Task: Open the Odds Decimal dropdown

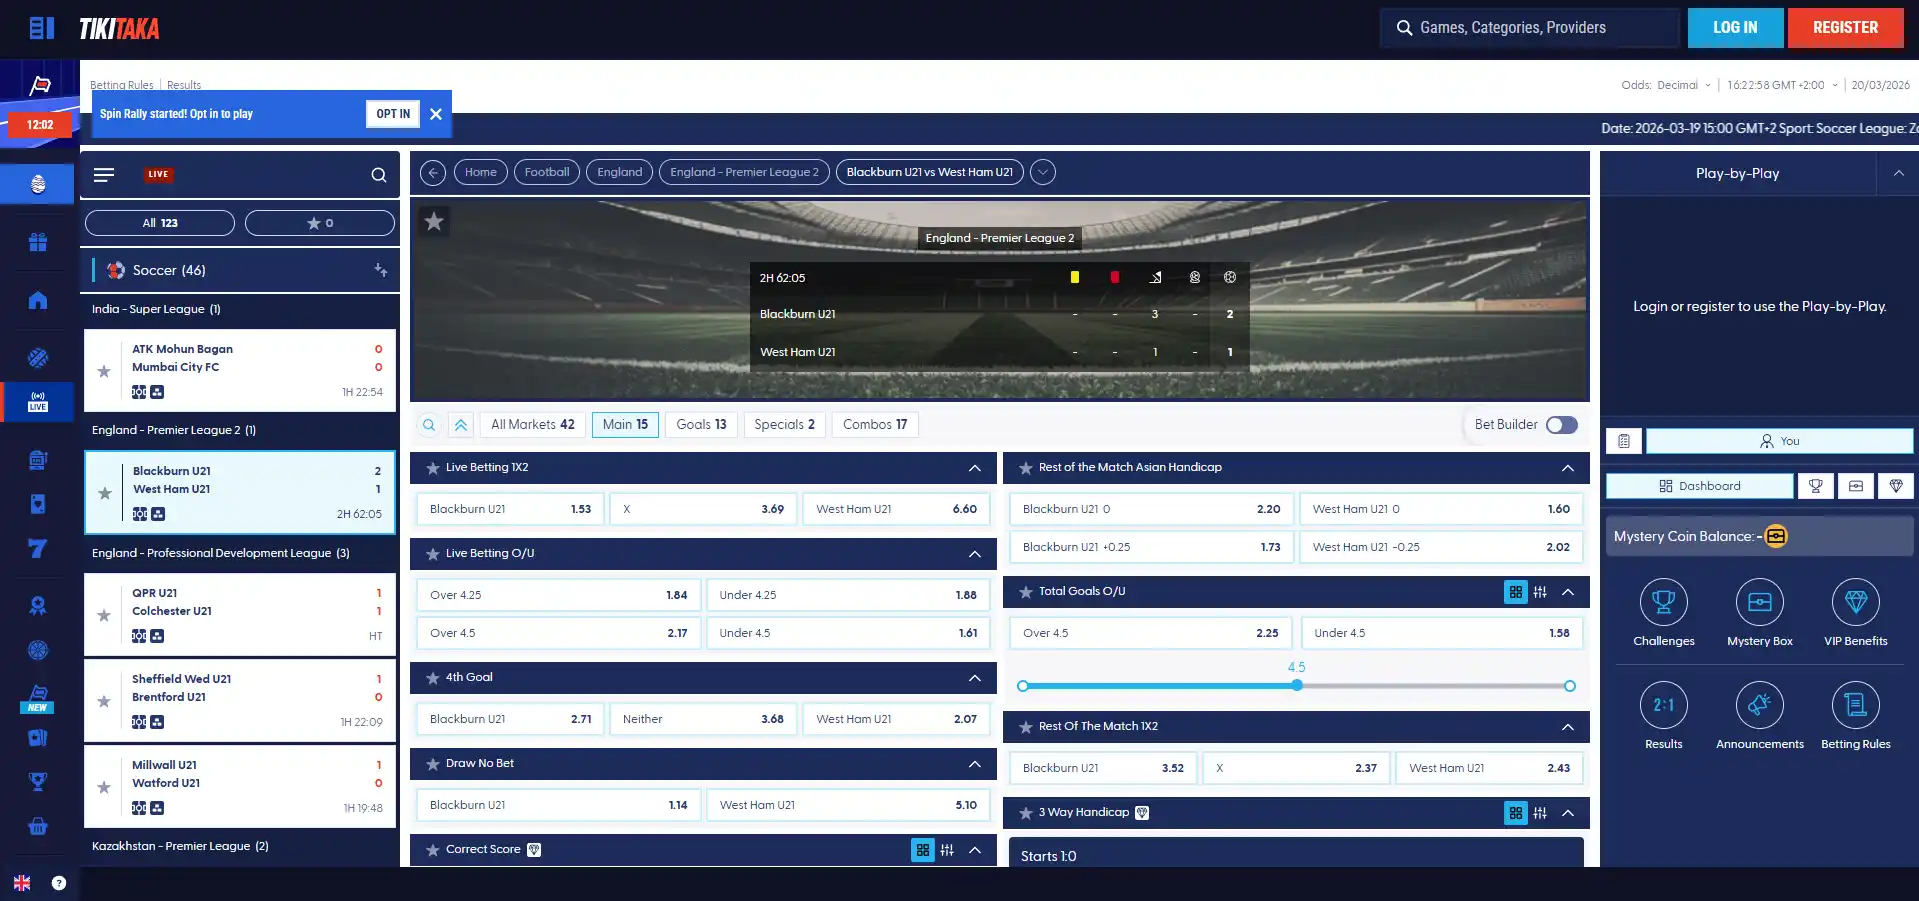Action: coord(1666,85)
